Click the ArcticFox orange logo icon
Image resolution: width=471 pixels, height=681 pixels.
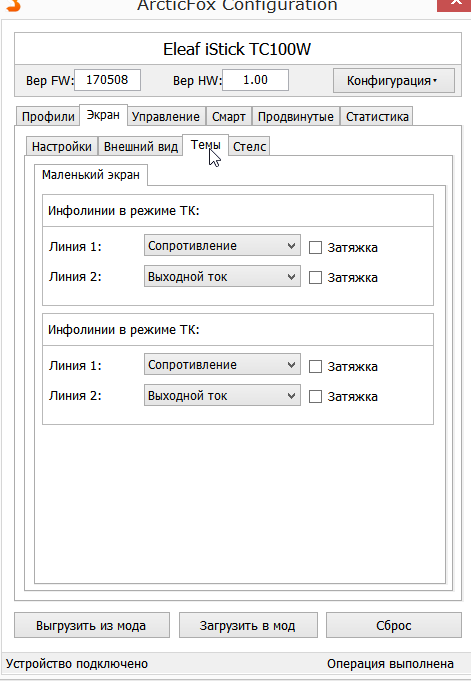tap(14, 4)
